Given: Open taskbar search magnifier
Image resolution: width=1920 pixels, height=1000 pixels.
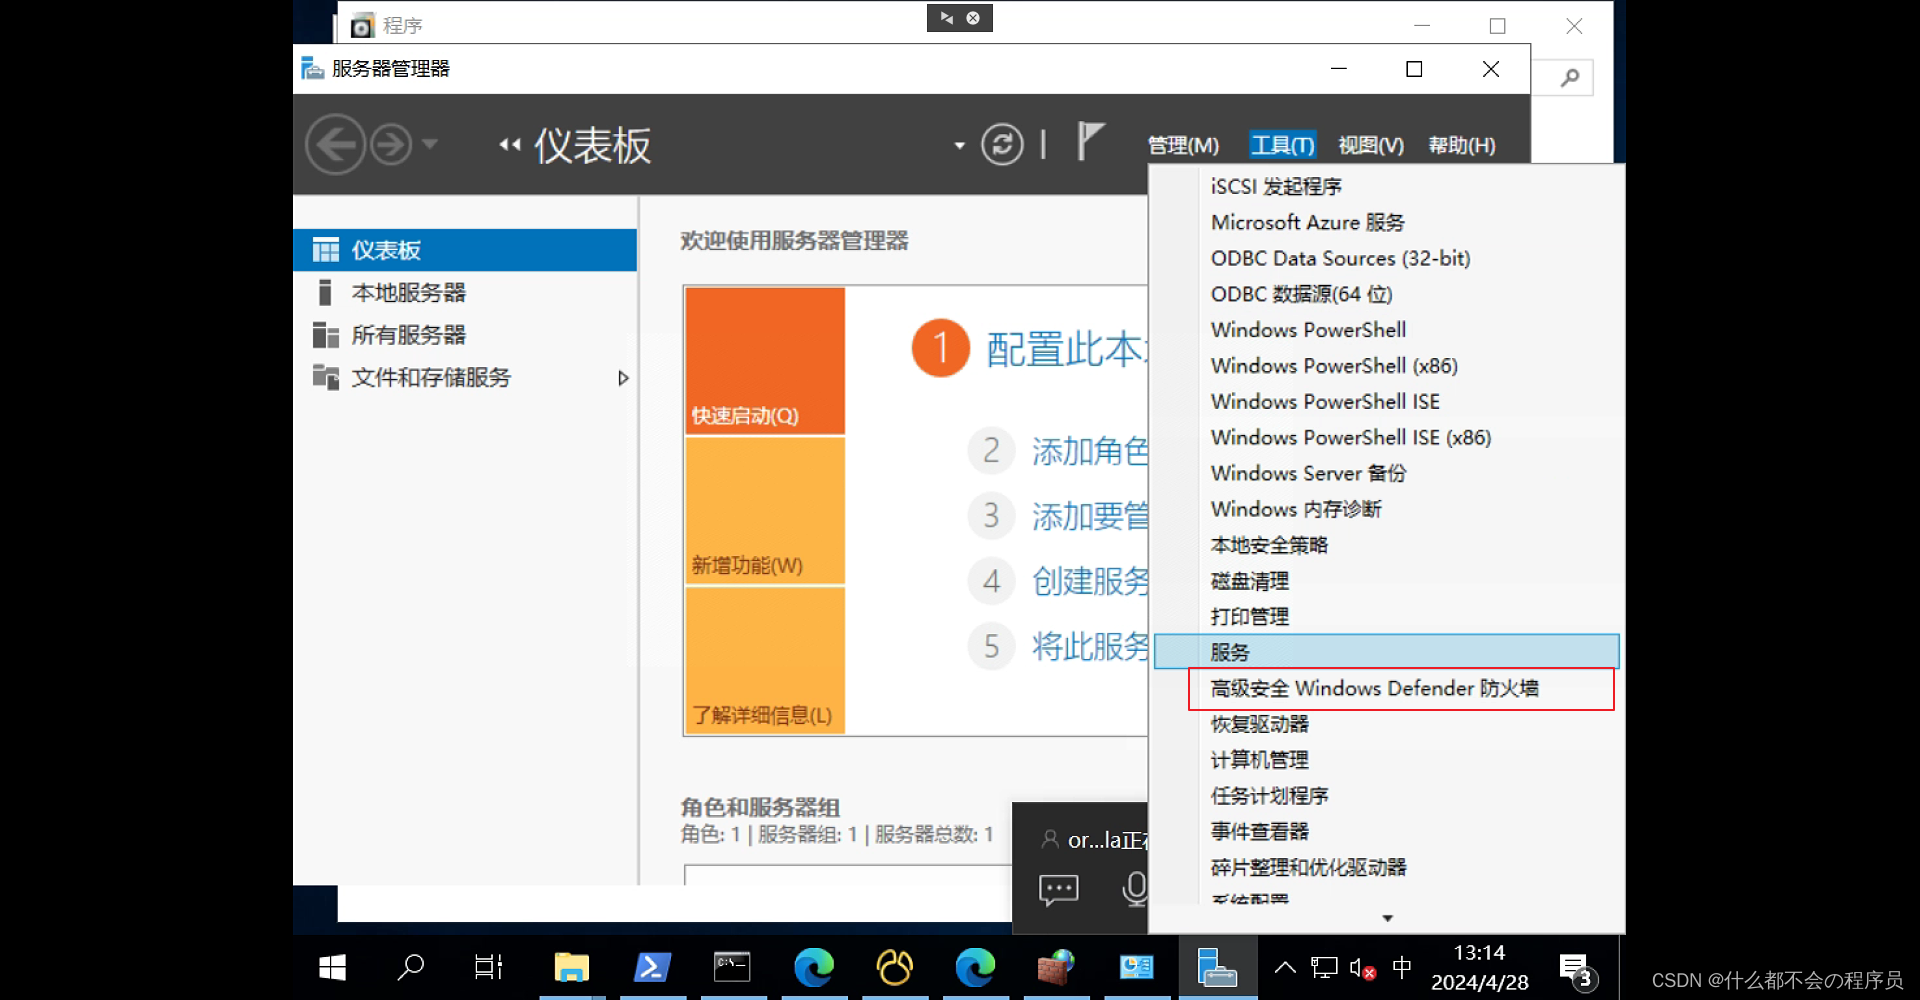Looking at the screenshot, I should click(410, 967).
